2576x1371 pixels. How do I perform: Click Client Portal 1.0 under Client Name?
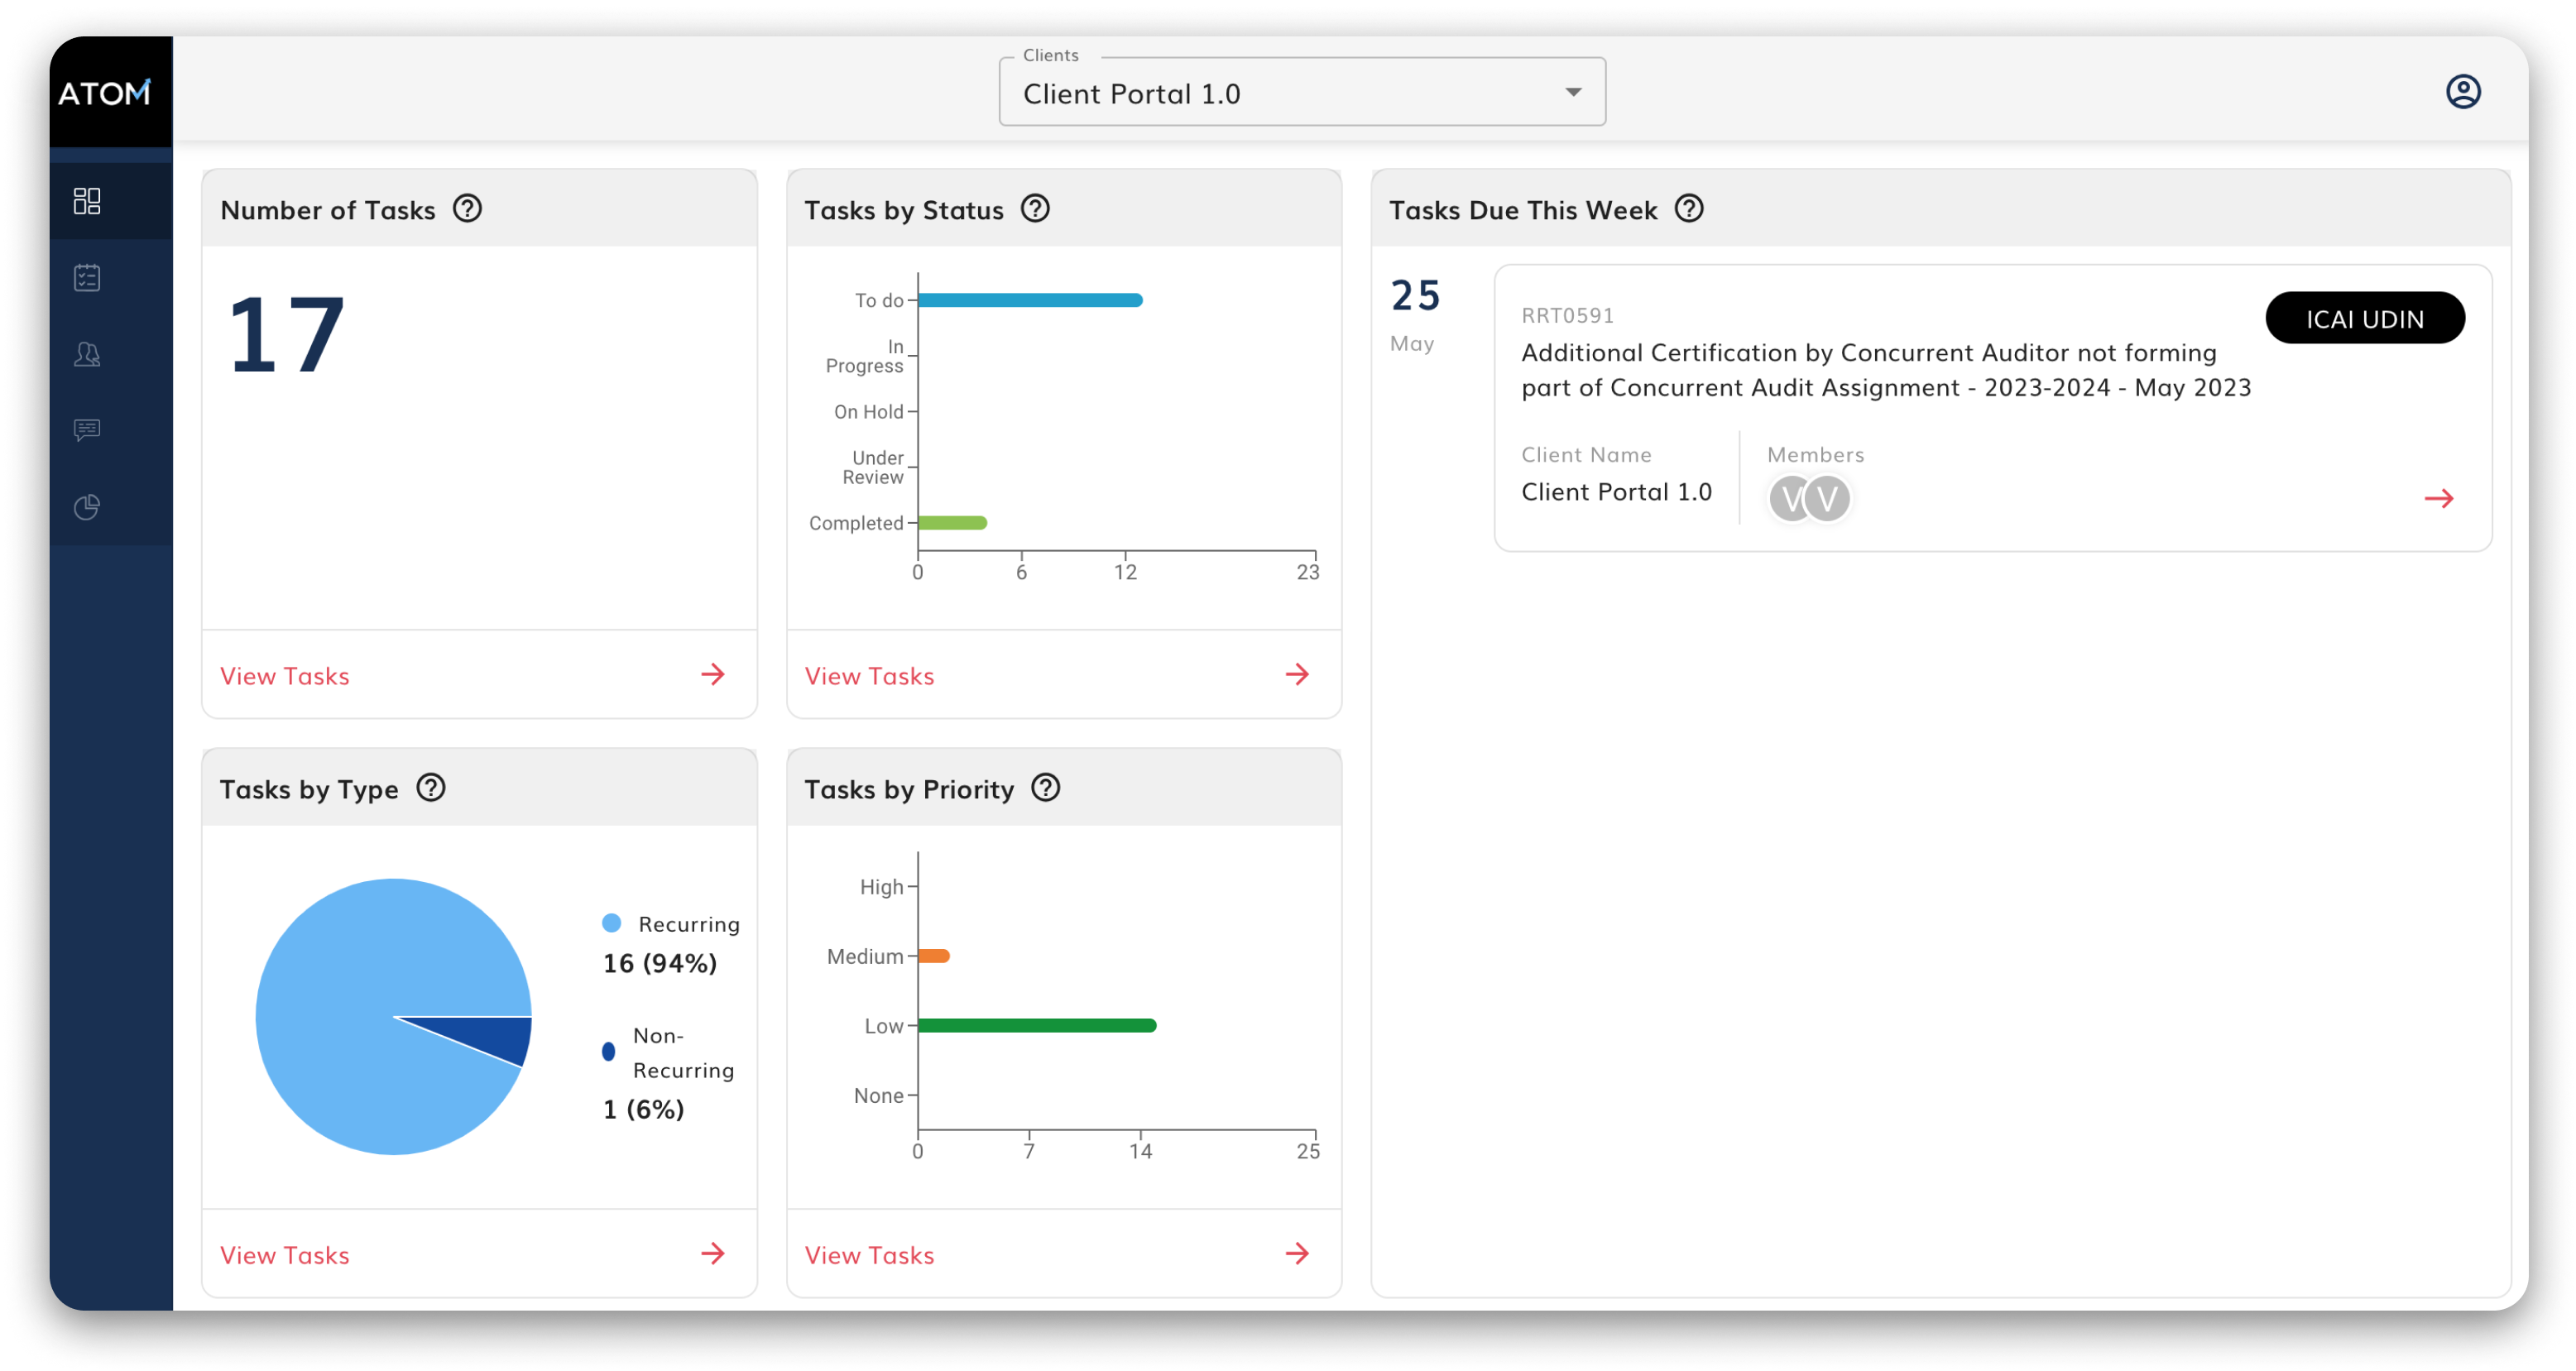pos(1616,492)
